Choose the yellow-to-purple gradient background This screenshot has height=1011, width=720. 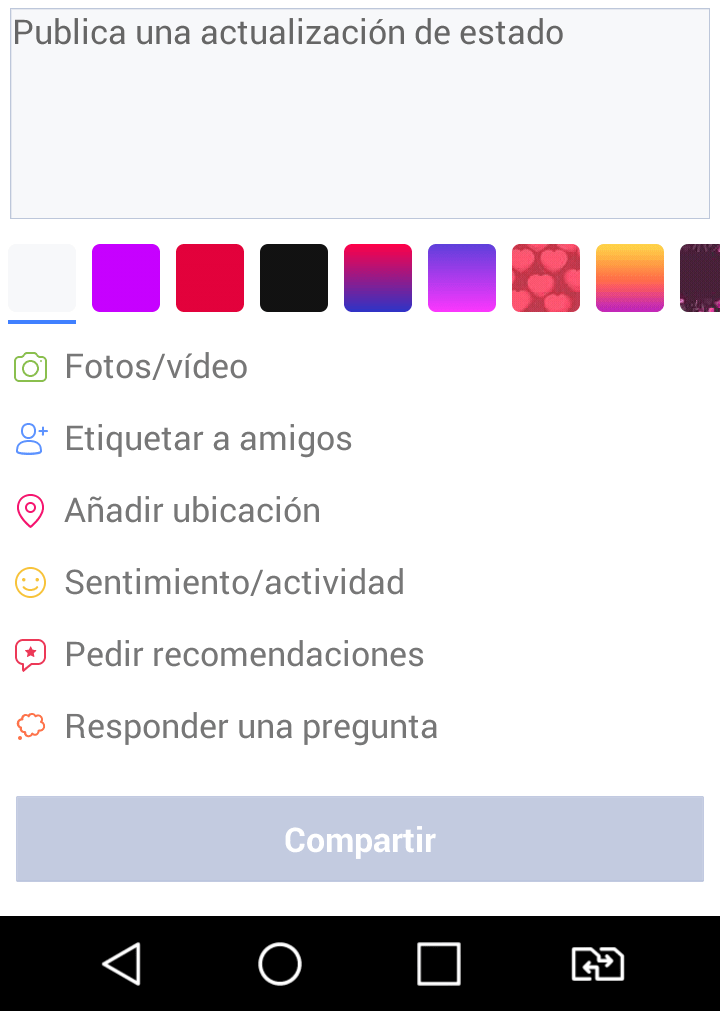click(630, 278)
